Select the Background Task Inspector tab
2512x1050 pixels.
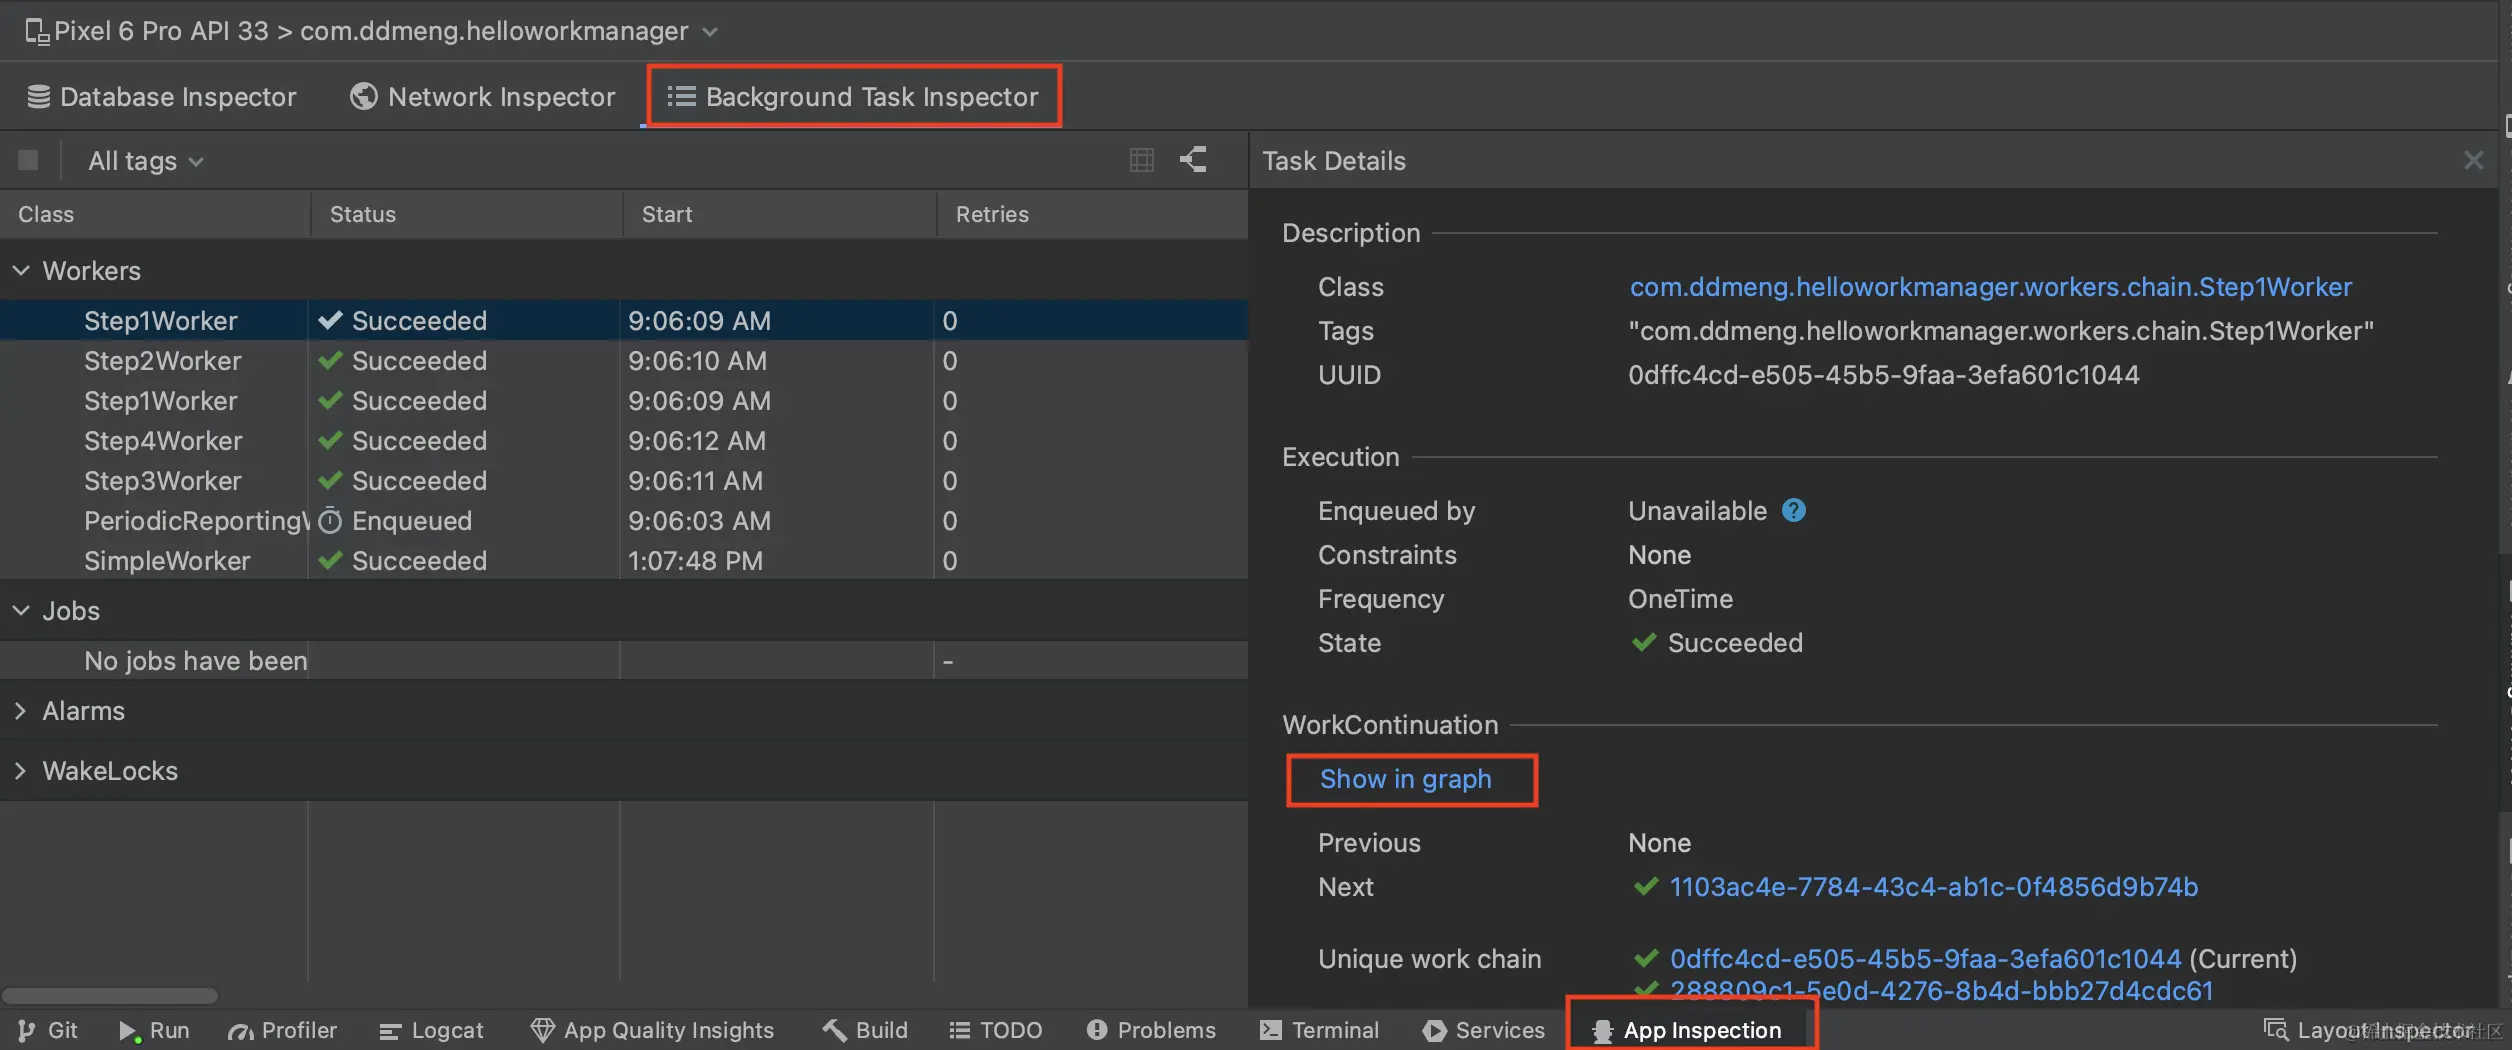click(853, 97)
